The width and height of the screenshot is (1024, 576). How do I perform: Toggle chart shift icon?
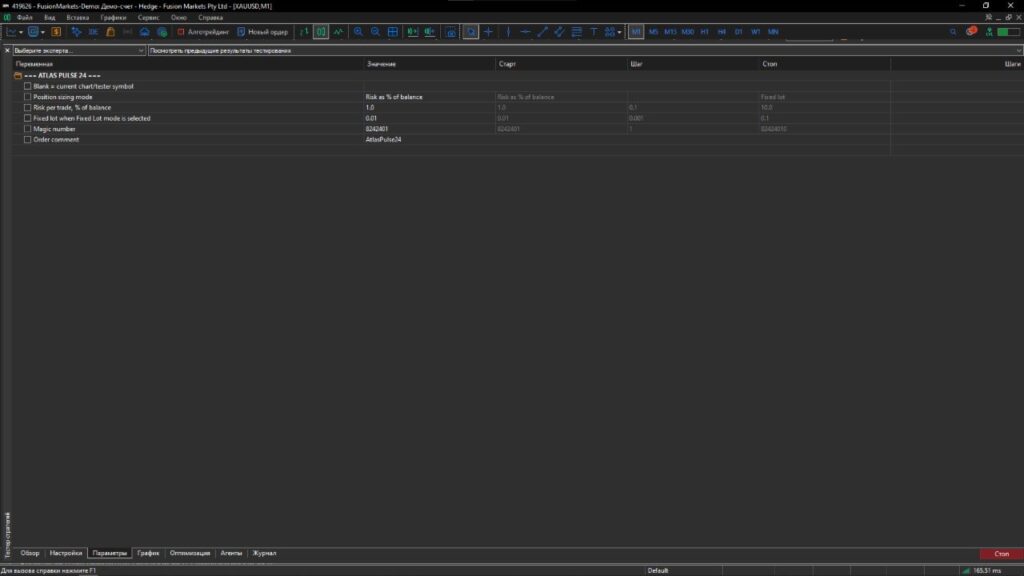[430, 31]
